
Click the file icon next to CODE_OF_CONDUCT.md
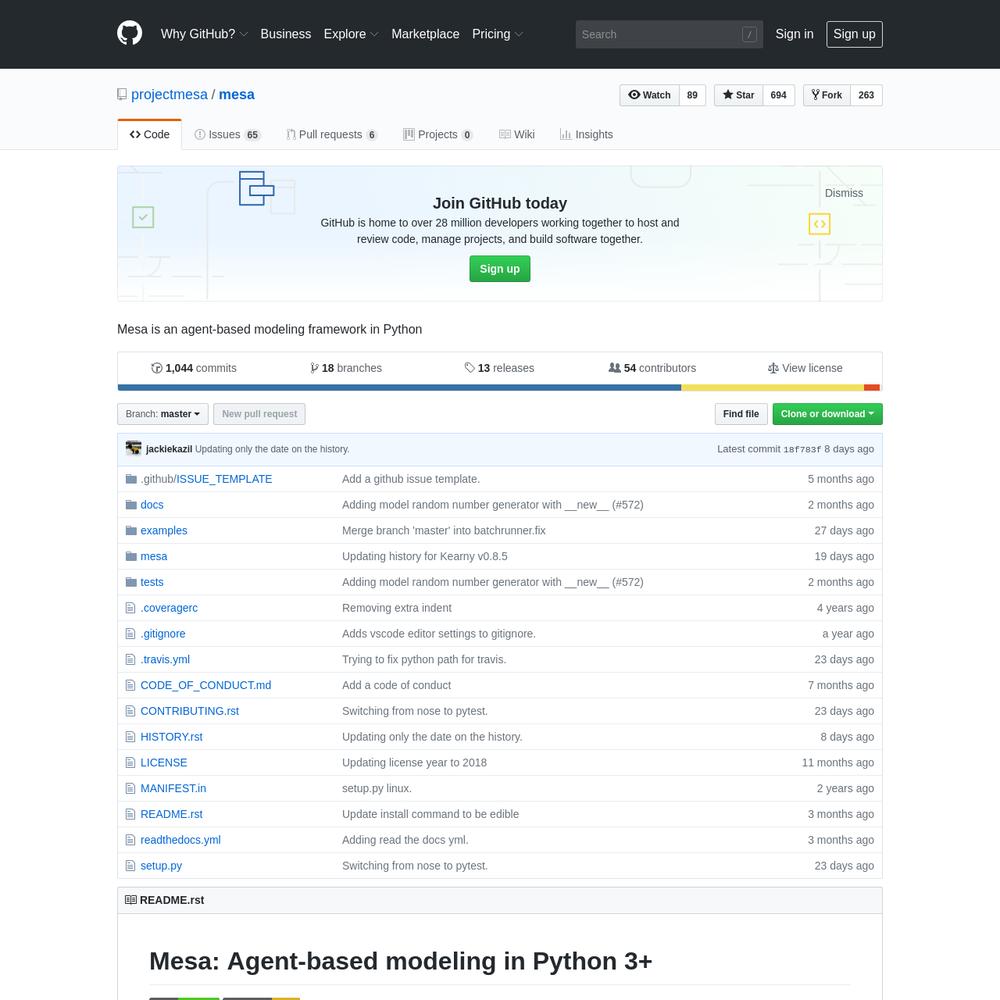click(x=131, y=686)
